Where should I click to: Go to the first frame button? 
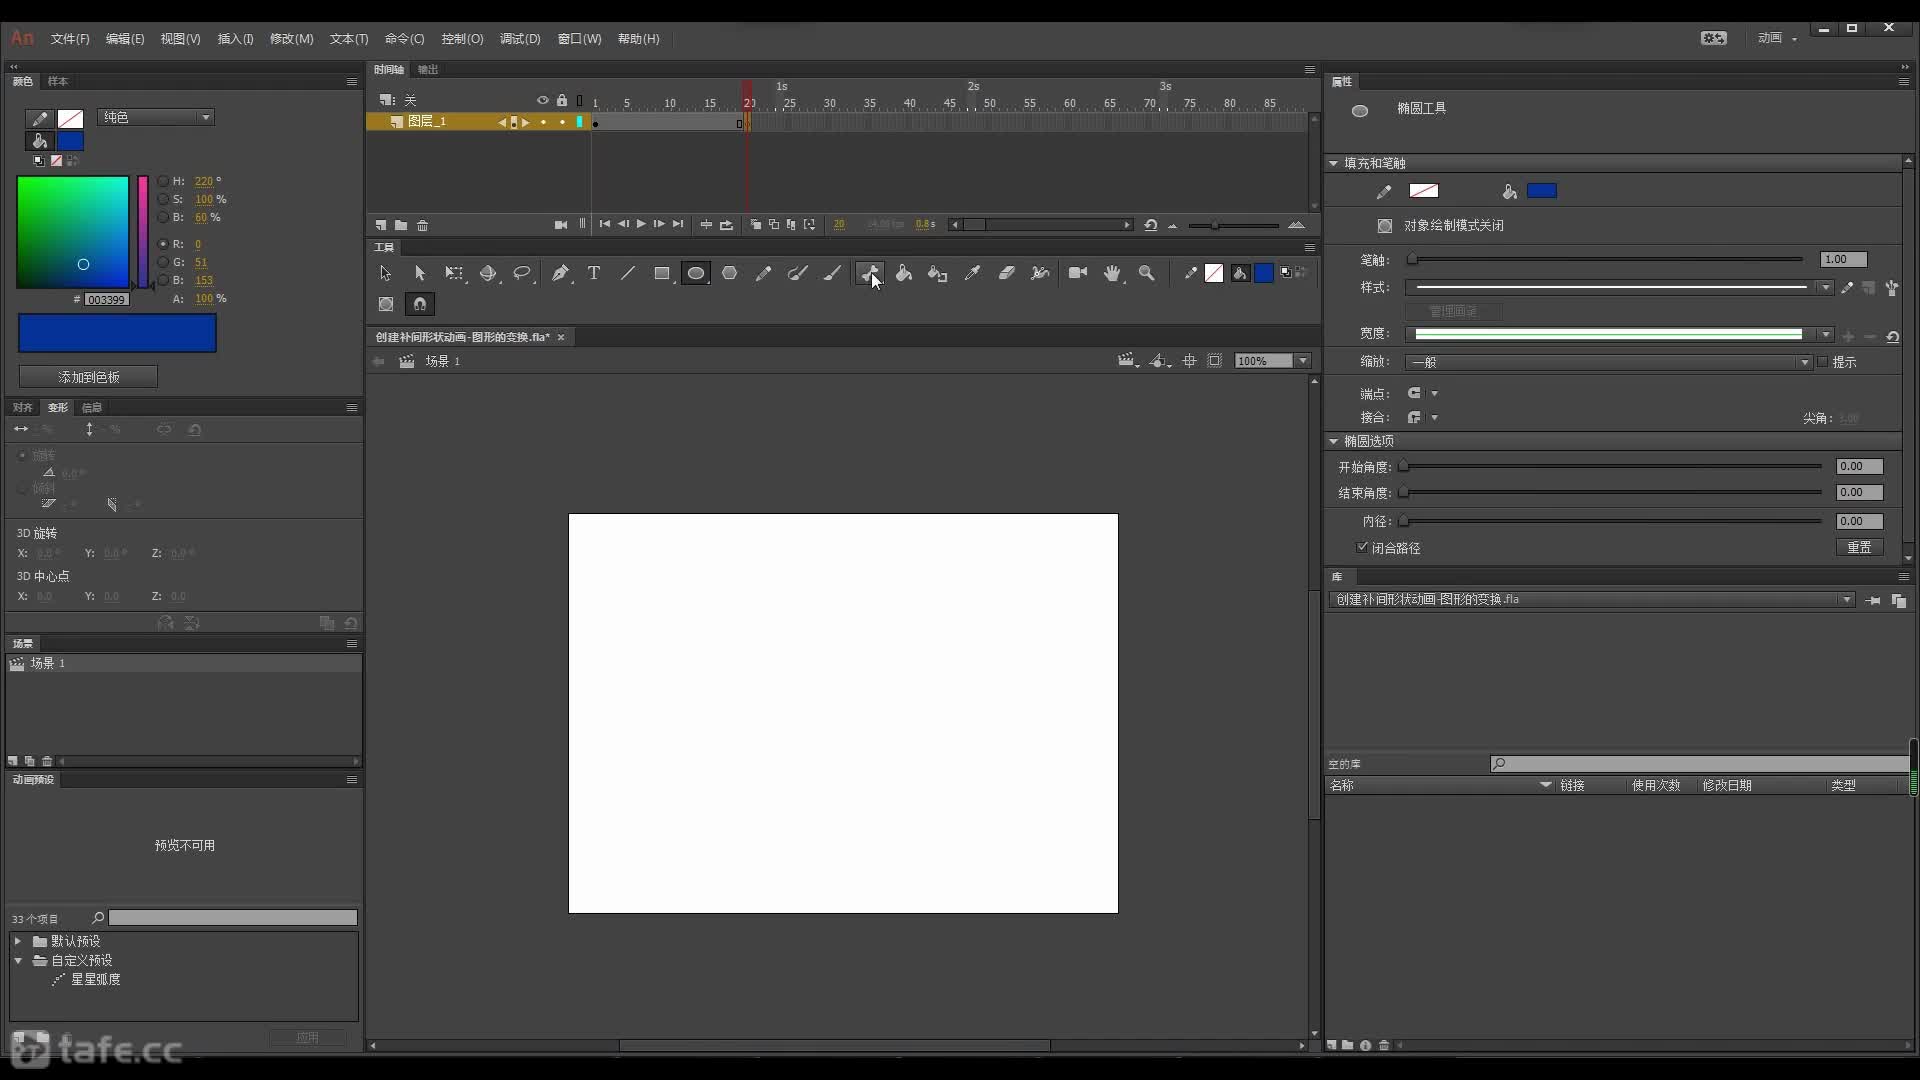click(x=604, y=224)
